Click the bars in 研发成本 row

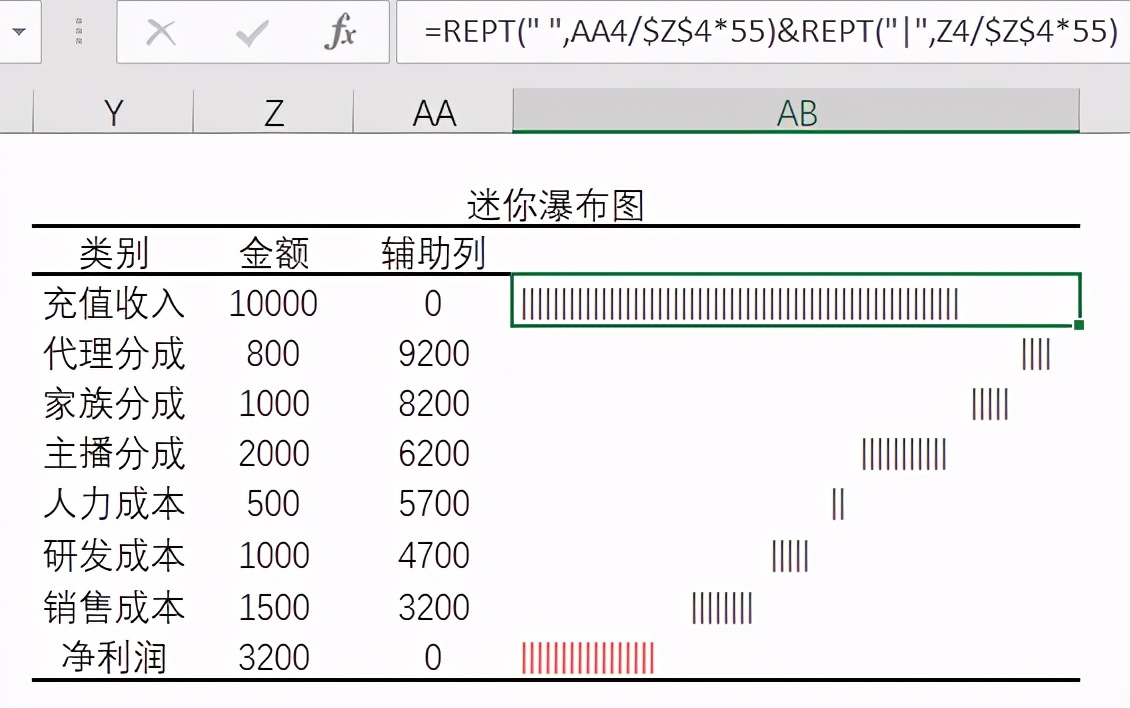(791, 557)
